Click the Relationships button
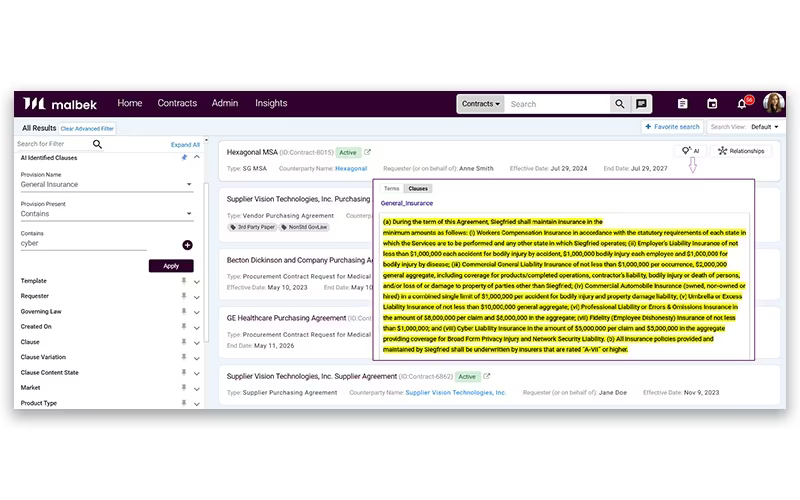The width and height of the screenshot is (800, 500). tap(741, 151)
